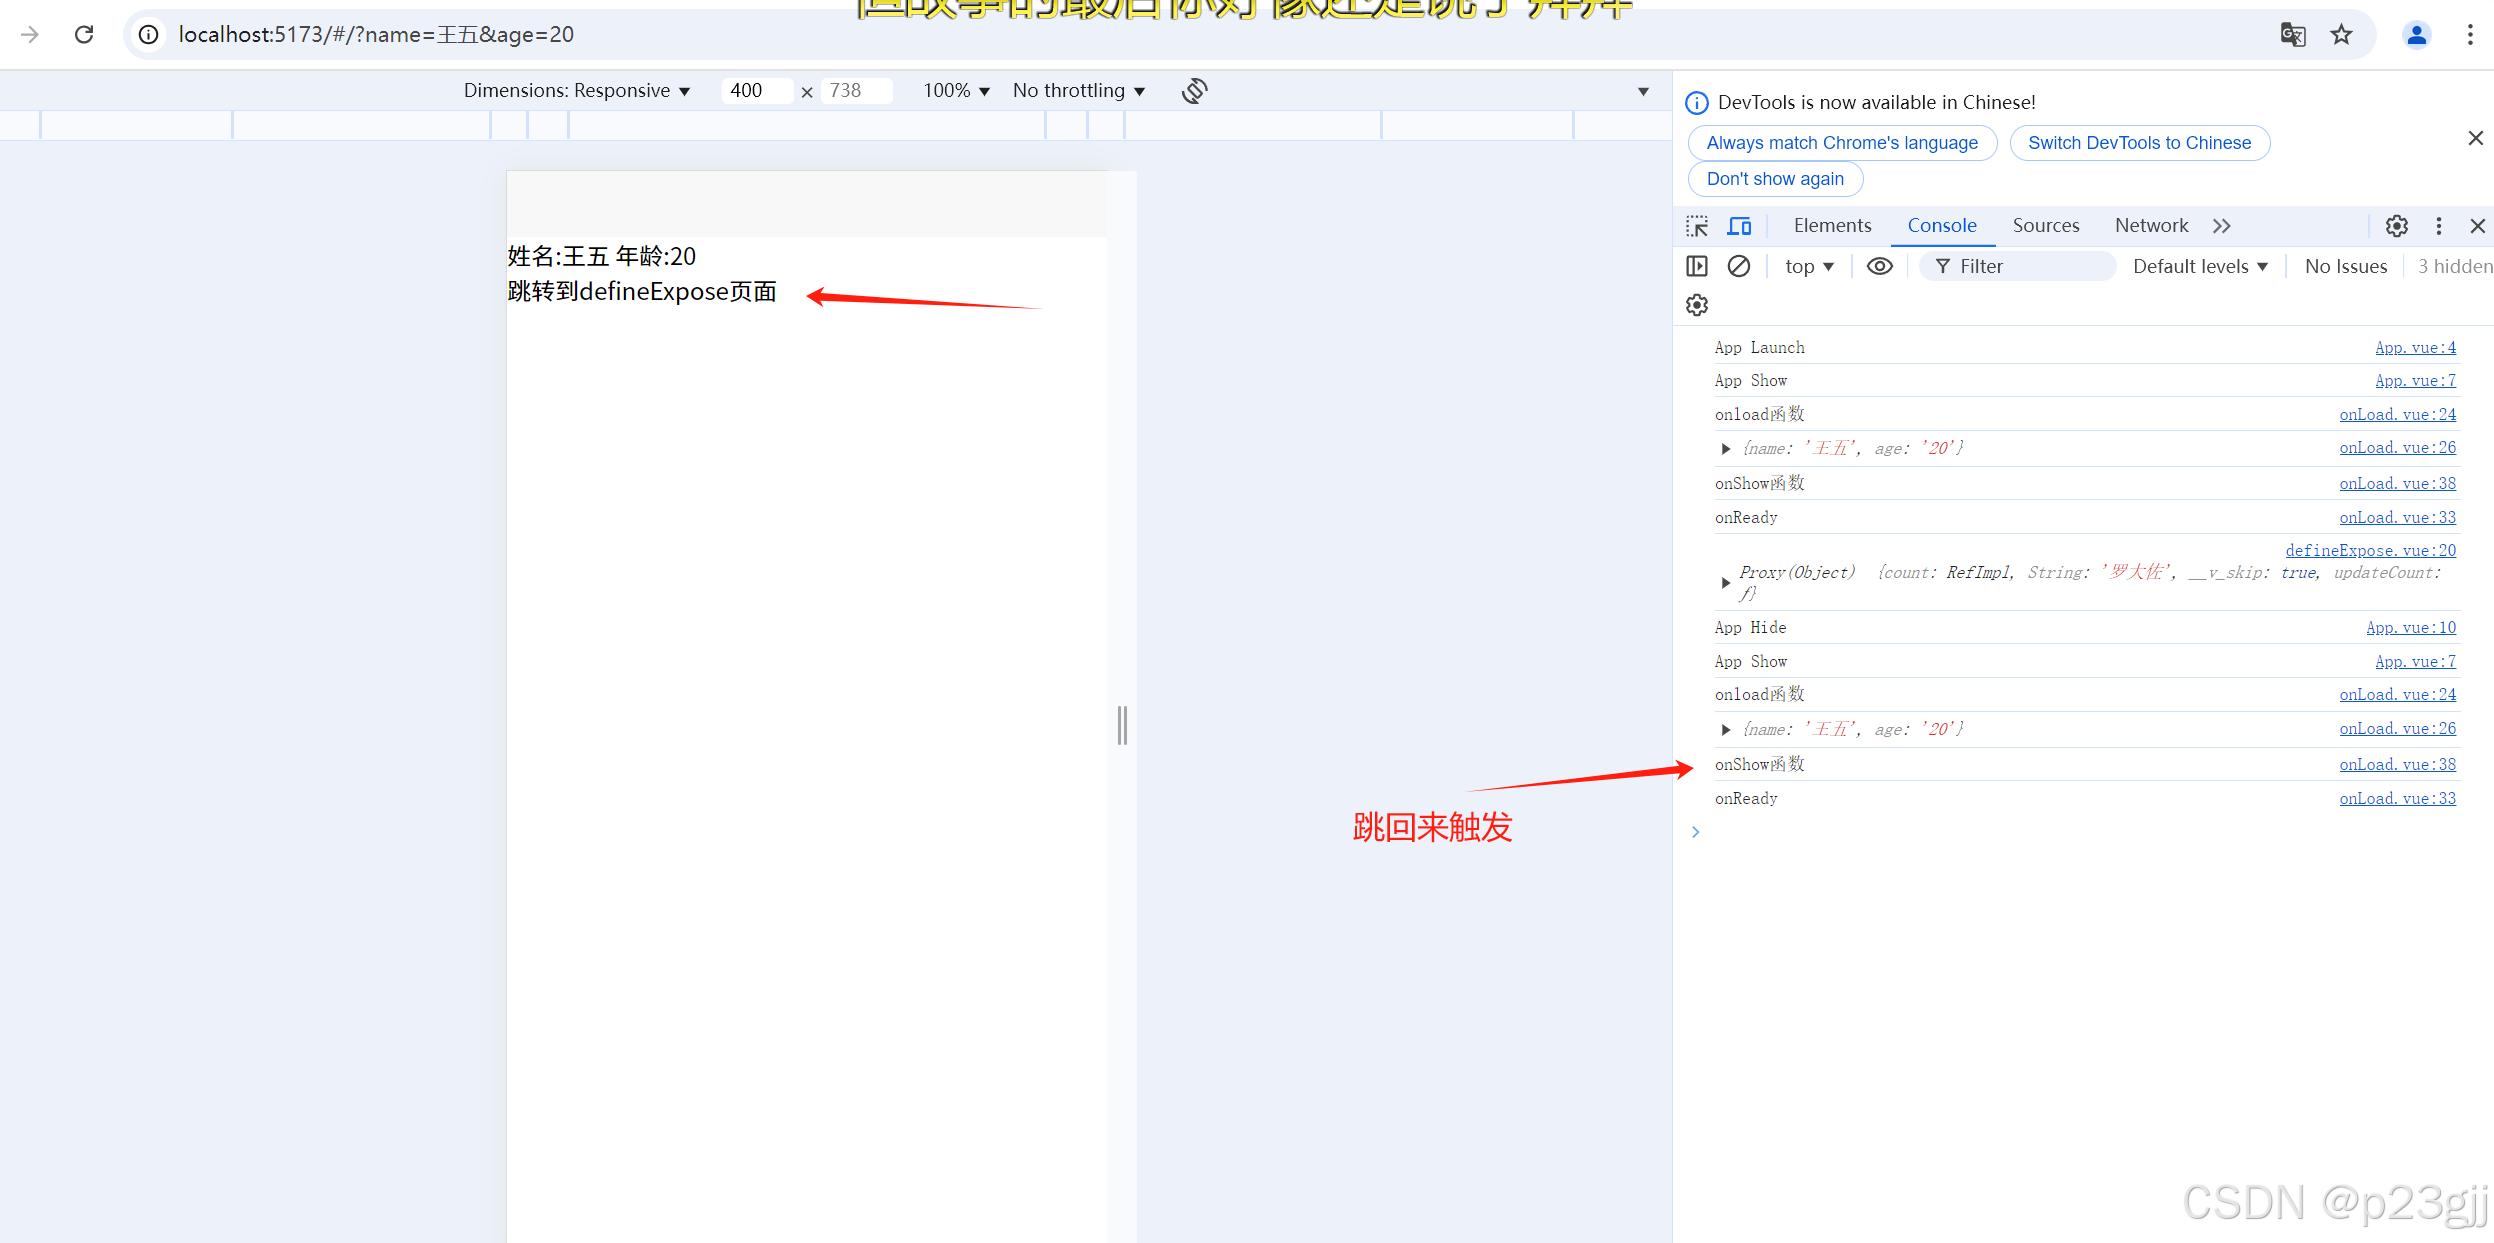
Task: Click the Google Translate icon in address bar
Action: pyautogui.click(x=2293, y=35)
